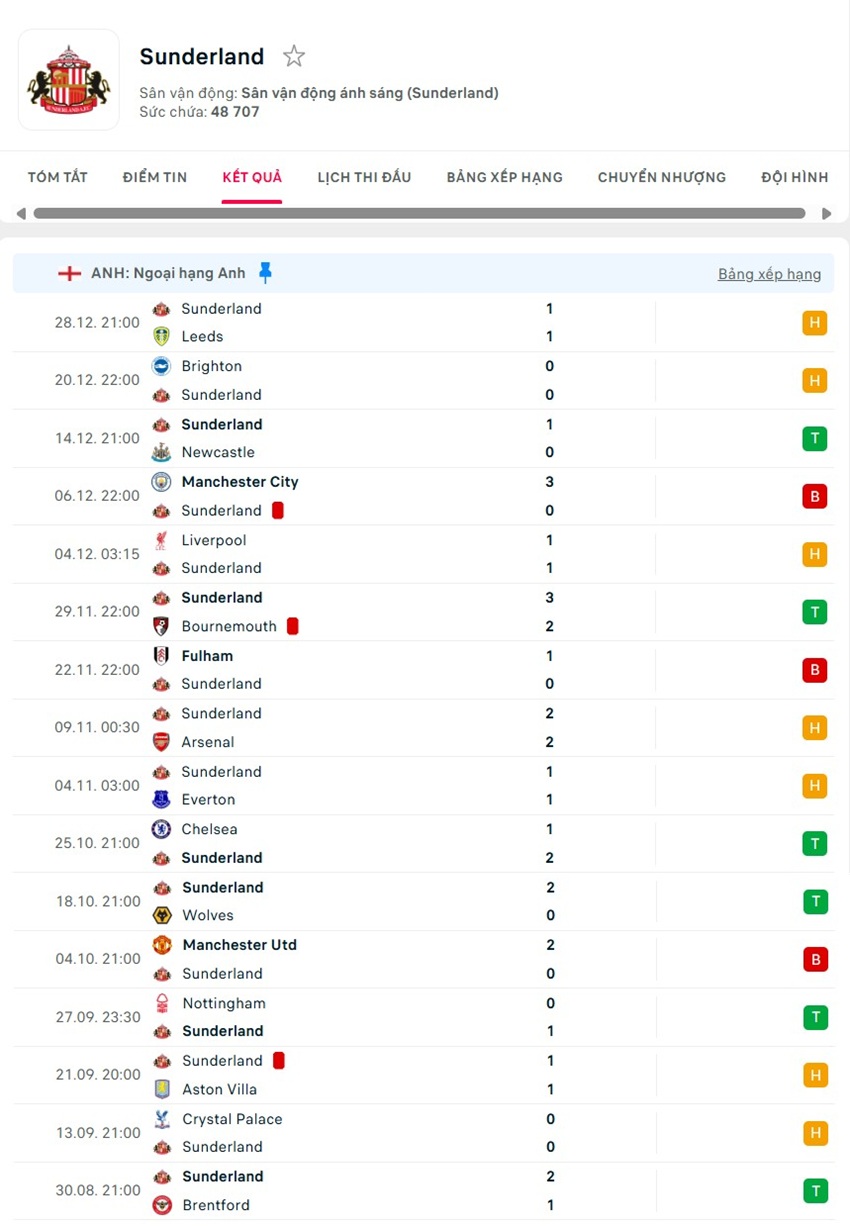Click the yellow H badge for the Leeds match
The image size is (850, 1226).
coord(815,322)
